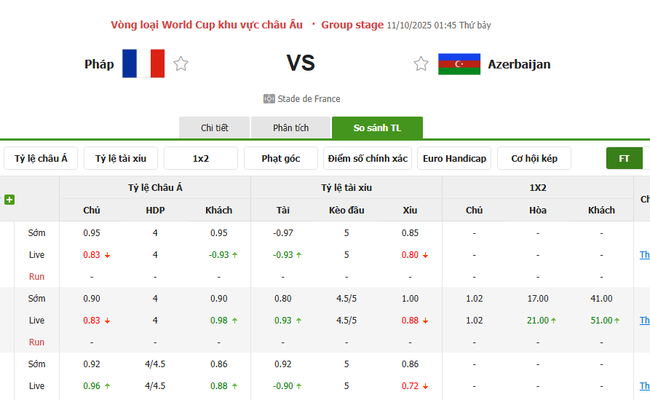Select the Tỷ lệ tài xỉu filter

pos(120,158)
